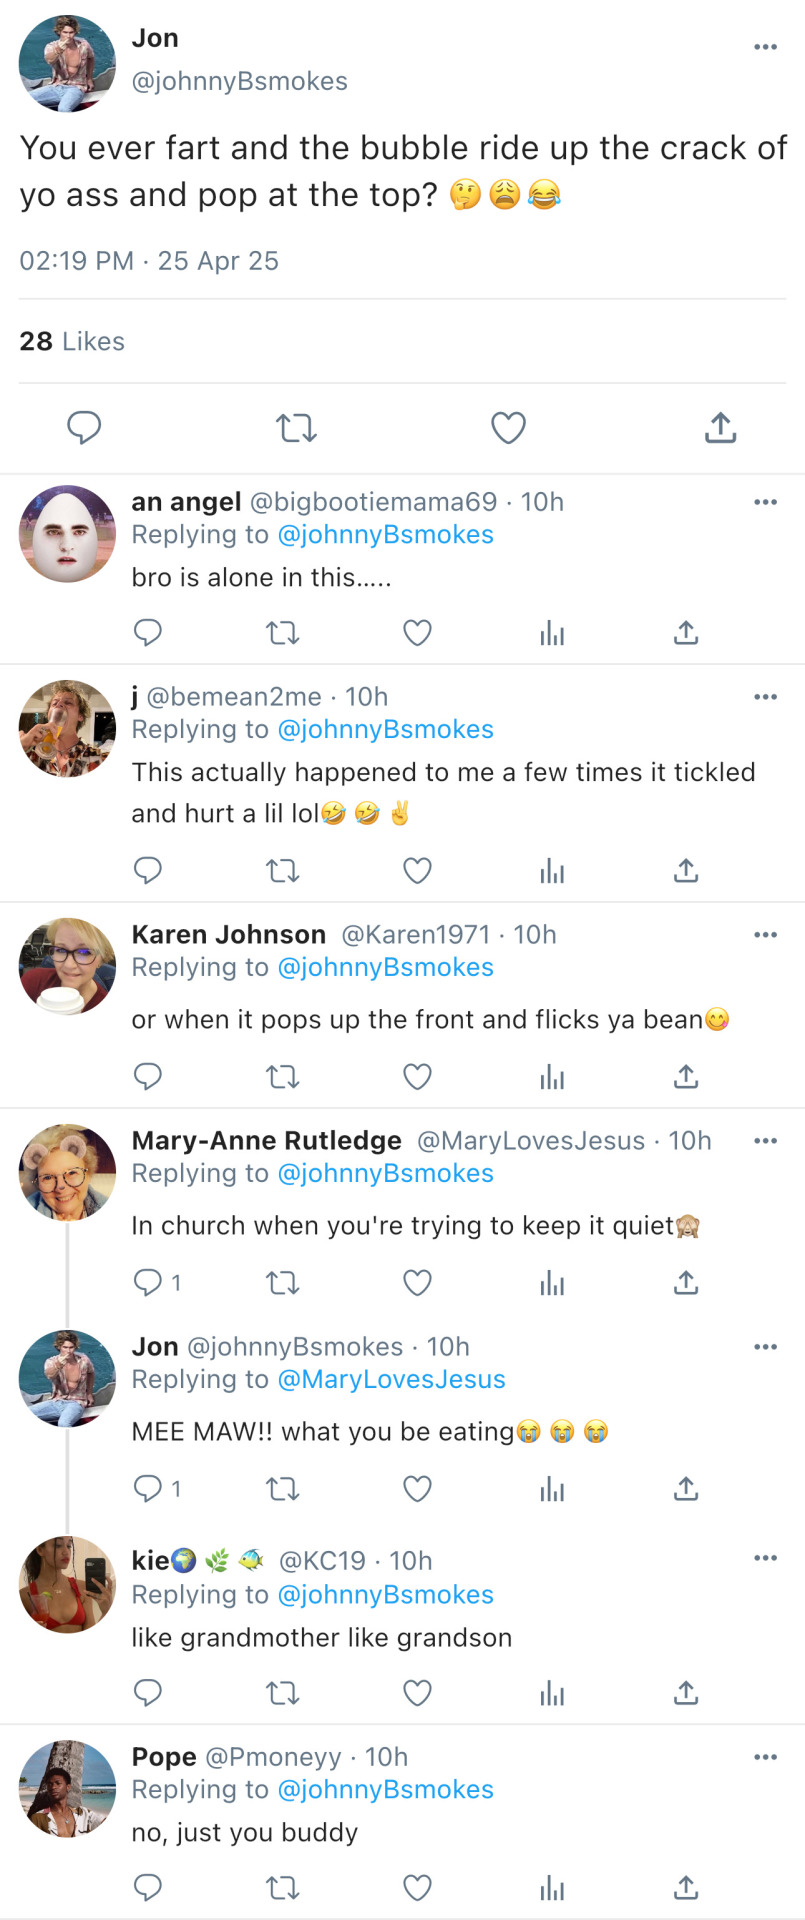Open analytics for an angel's reply
The image size is (805, 1920).
[552, 633]
